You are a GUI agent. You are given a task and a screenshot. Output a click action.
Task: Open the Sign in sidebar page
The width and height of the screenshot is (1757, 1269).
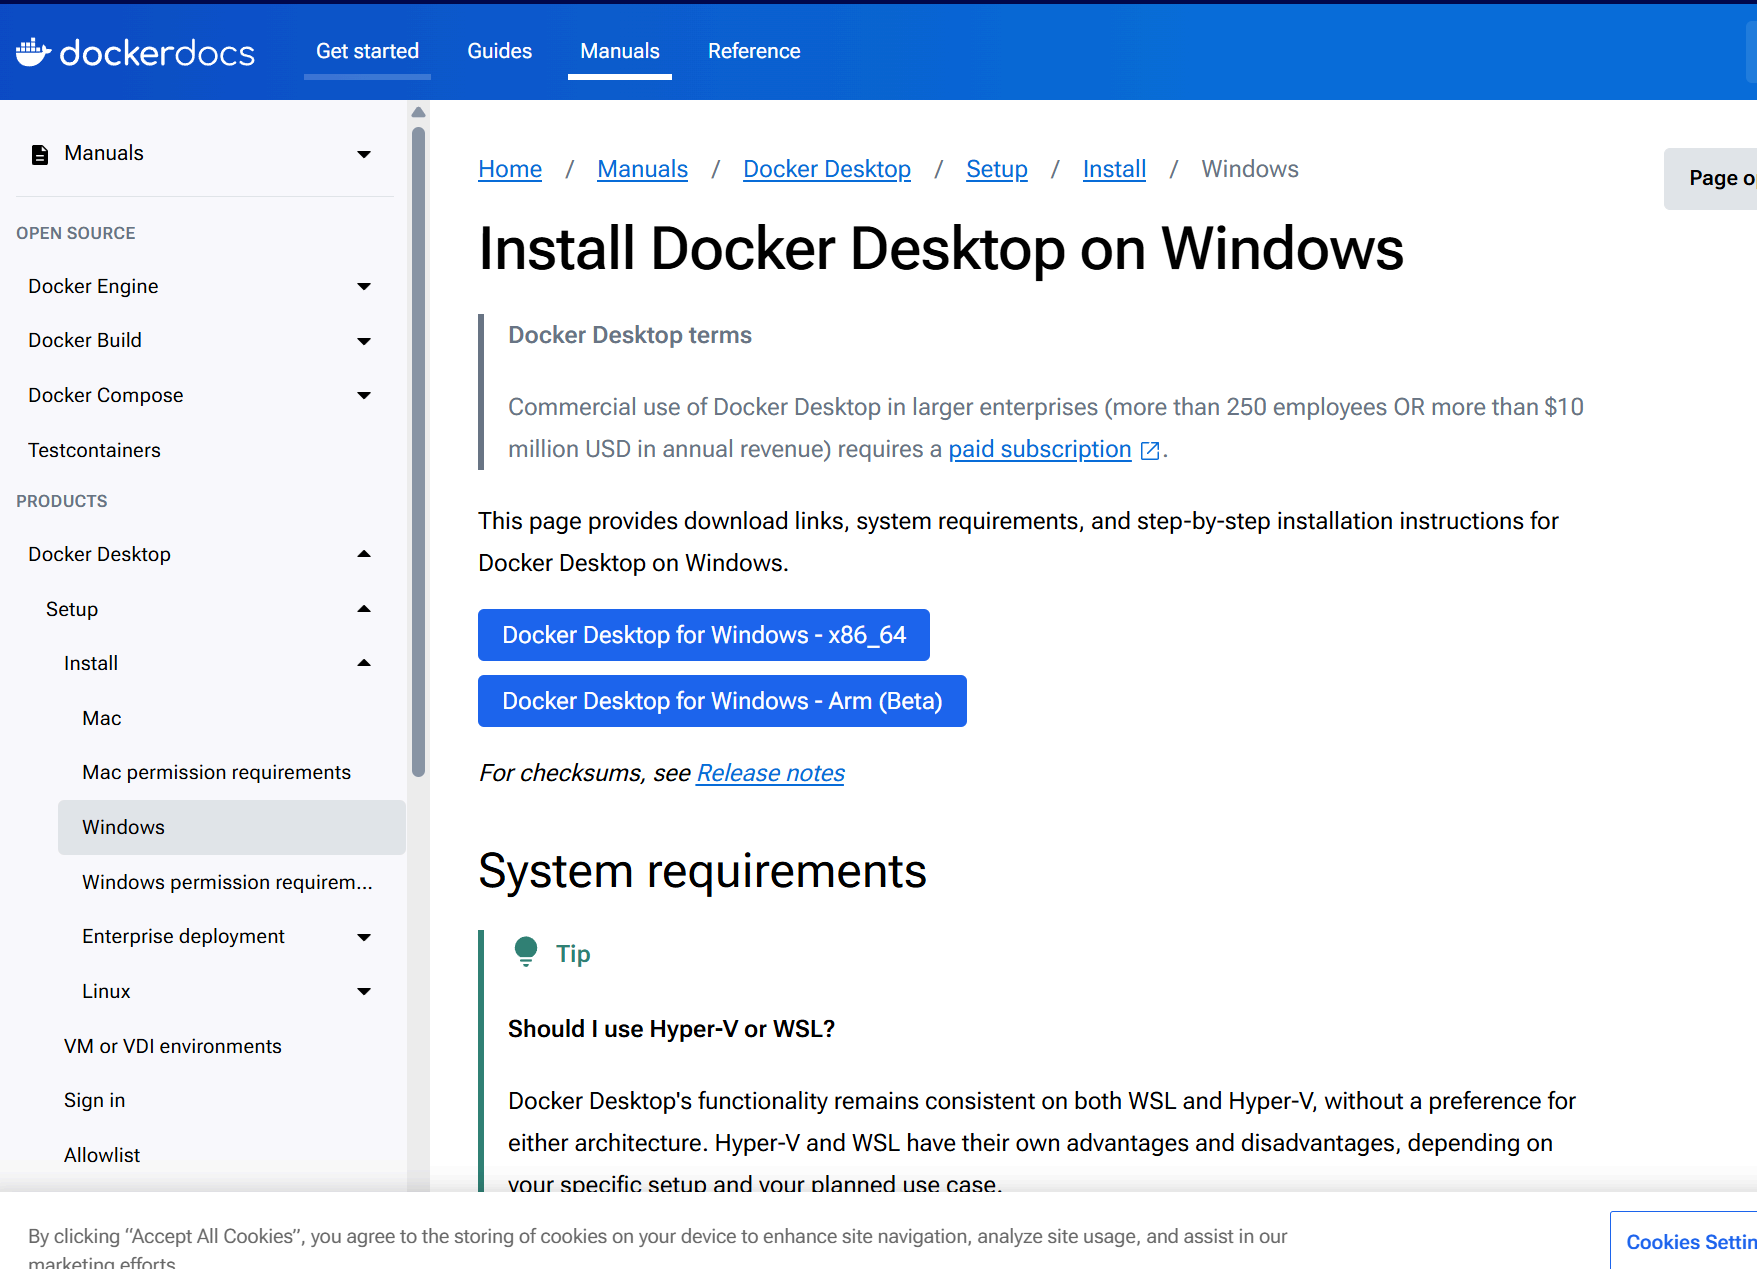[x=94, y=1100]
